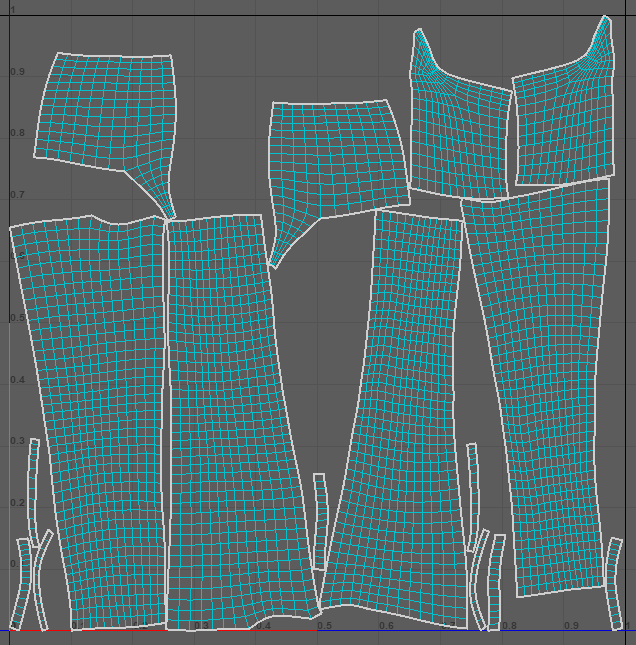
Task: Click the top-left UV shell with pointed tail
Action: point(105,110)
